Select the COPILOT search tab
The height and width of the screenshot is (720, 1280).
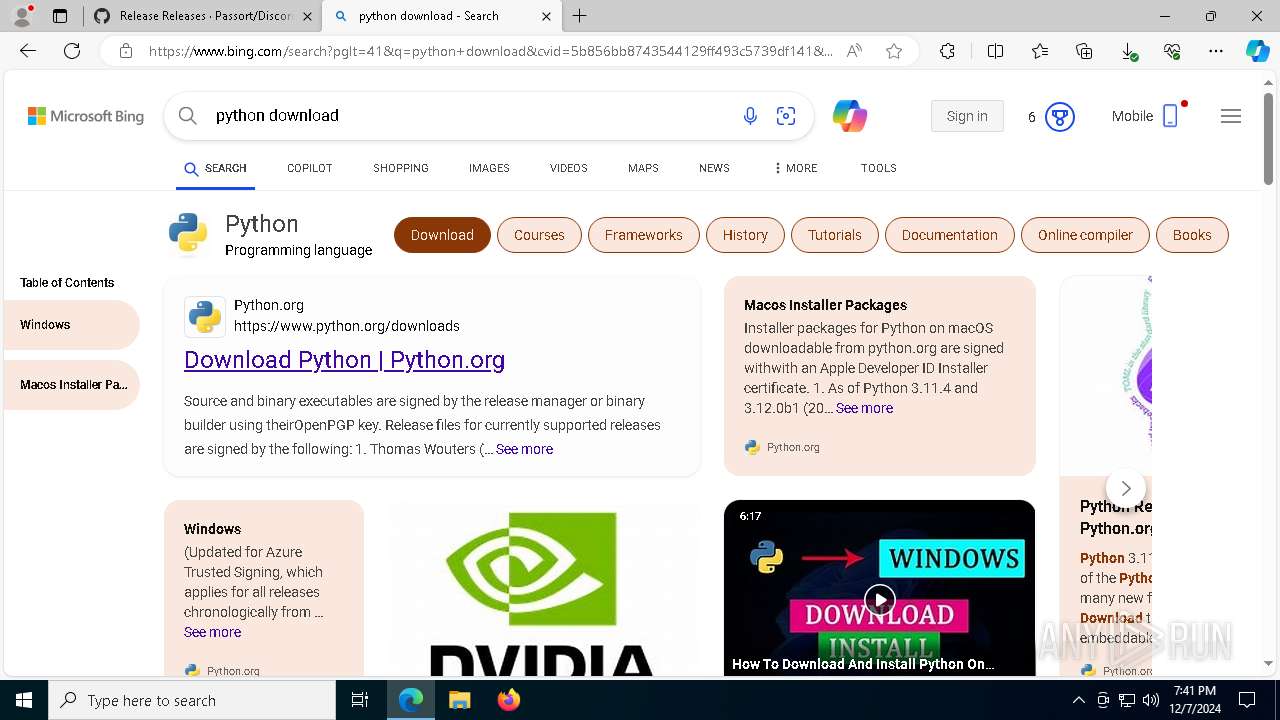pos(309,168)
